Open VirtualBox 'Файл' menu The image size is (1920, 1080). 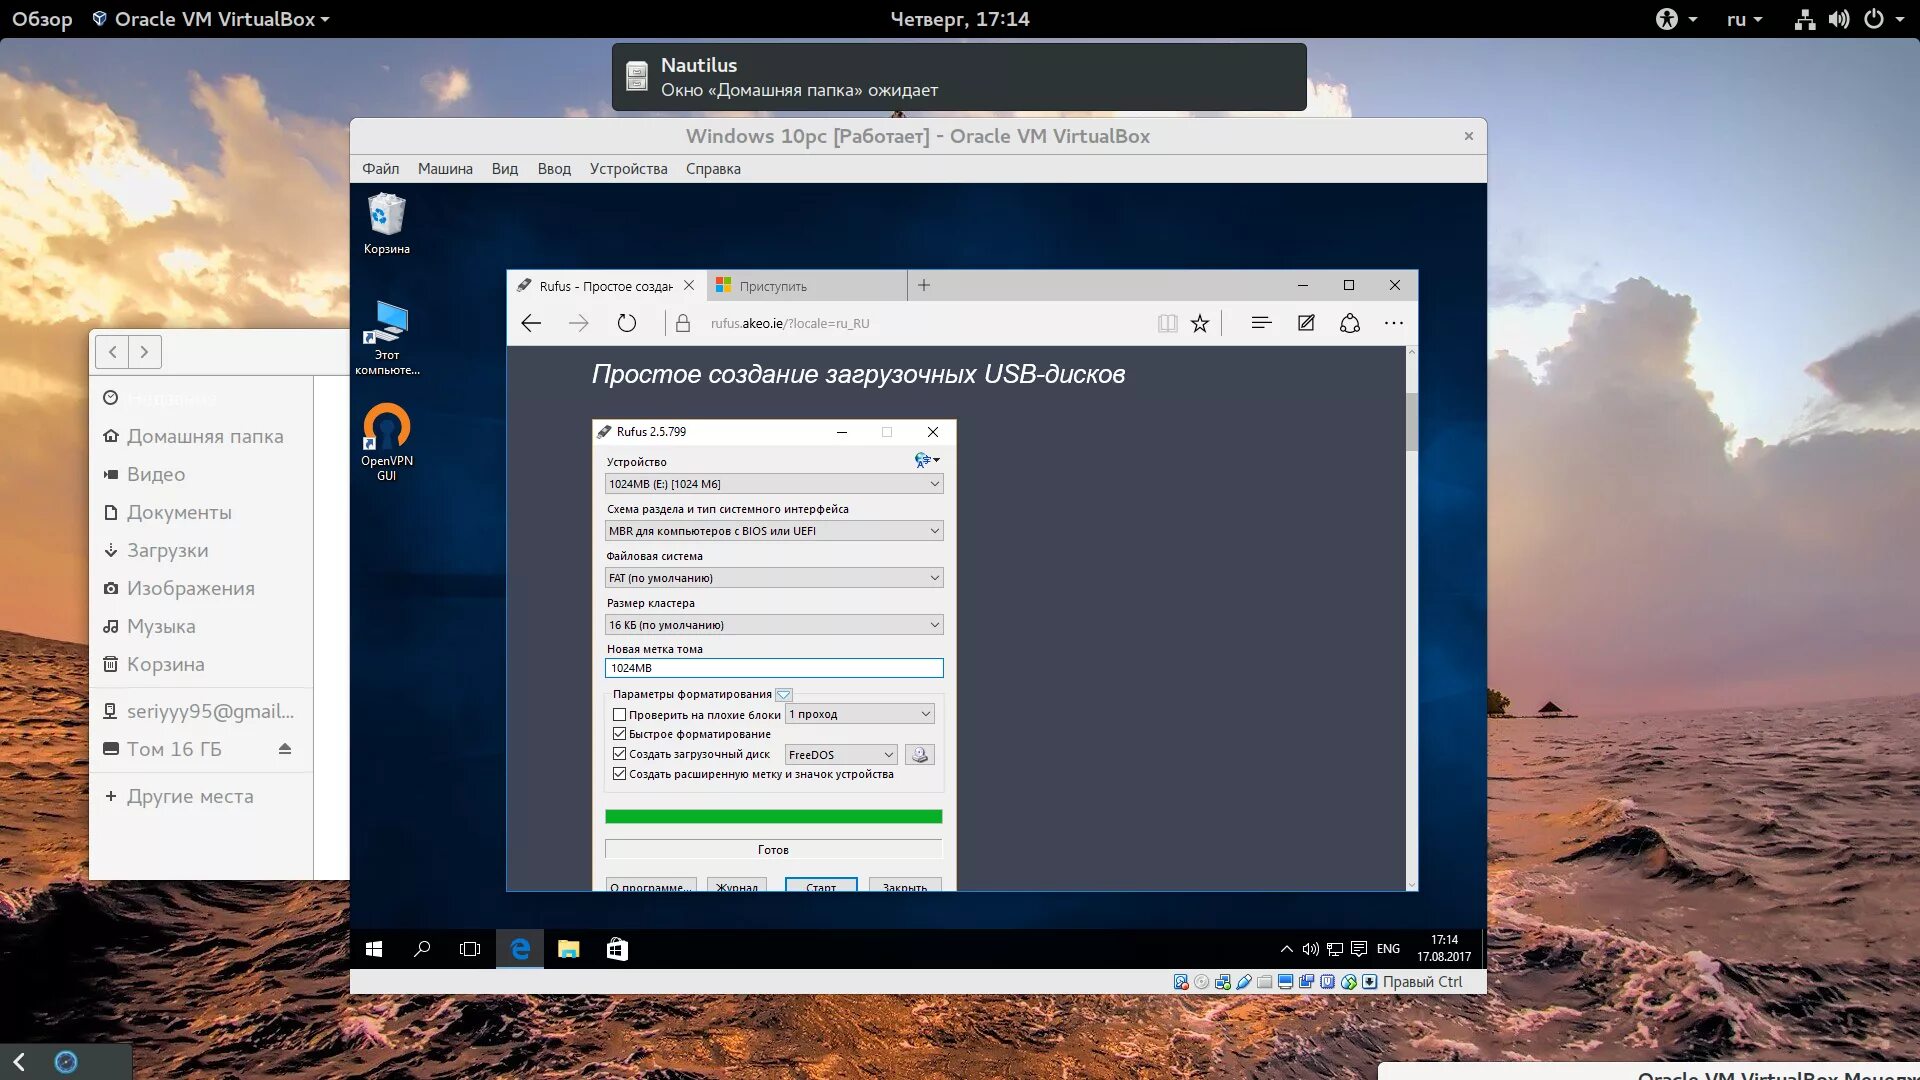(x=380, y=169)
